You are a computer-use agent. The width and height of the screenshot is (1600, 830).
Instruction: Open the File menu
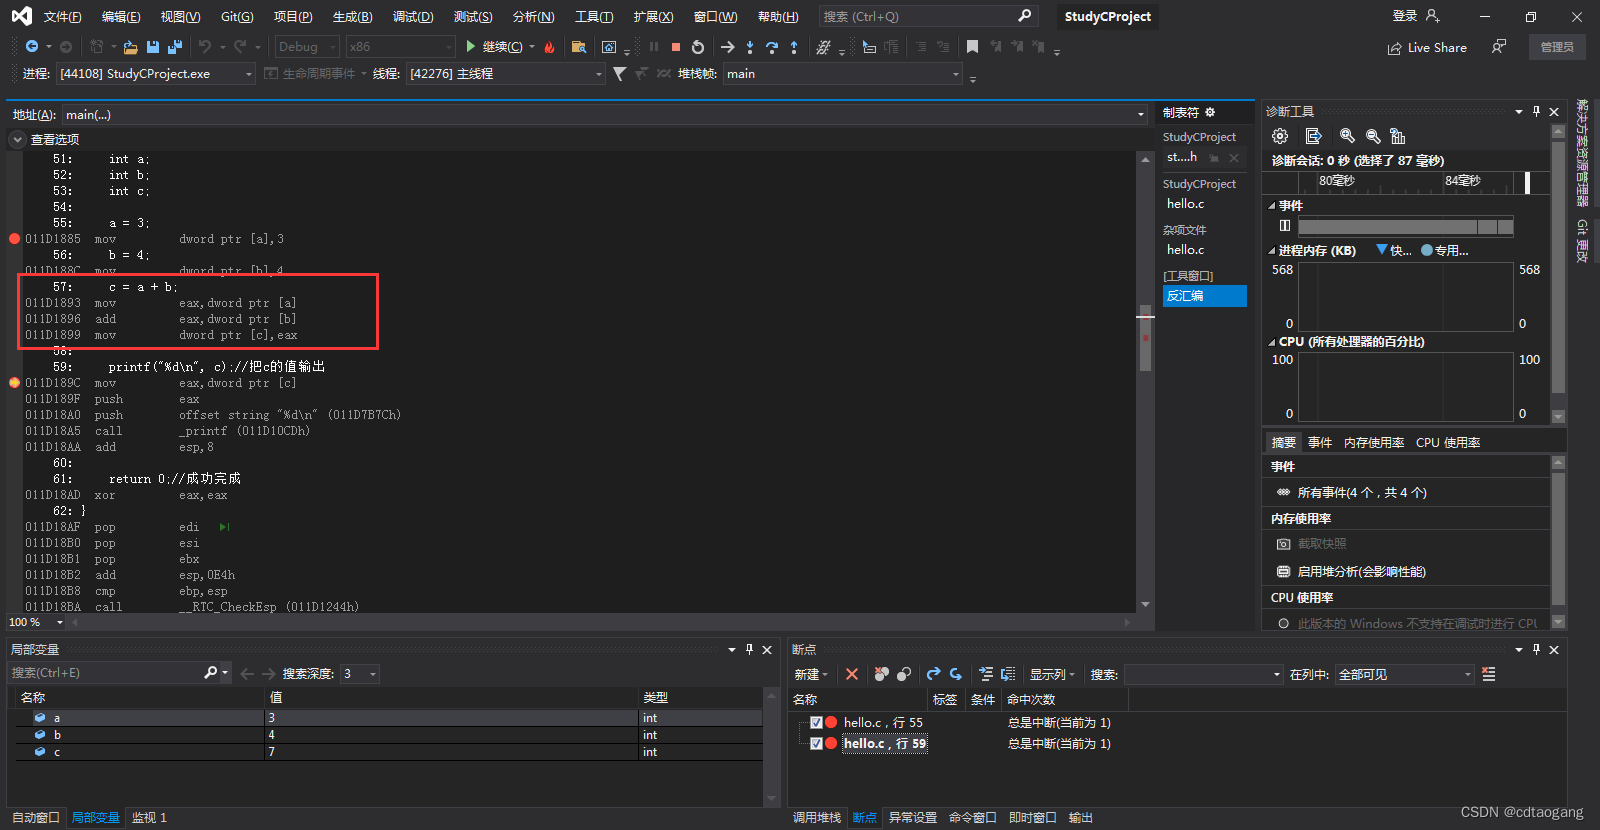tap(62, 16)
